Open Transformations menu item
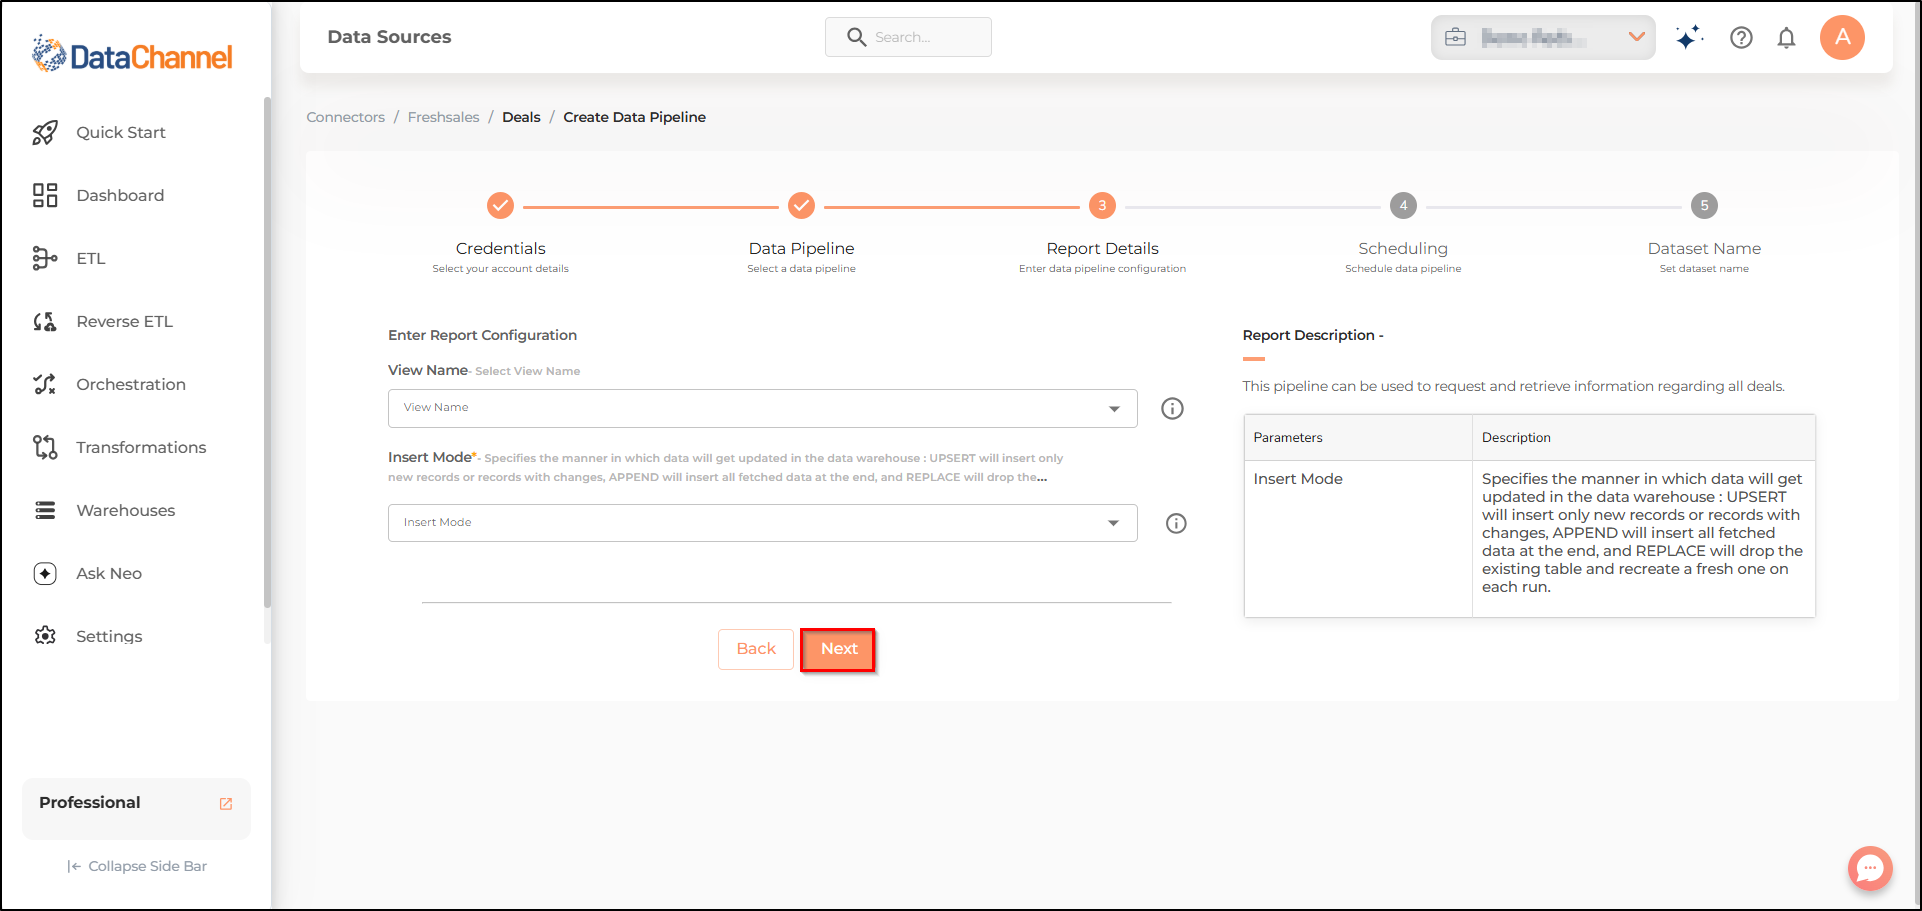Screen dimensions: 1922x911 coord(141,447)
